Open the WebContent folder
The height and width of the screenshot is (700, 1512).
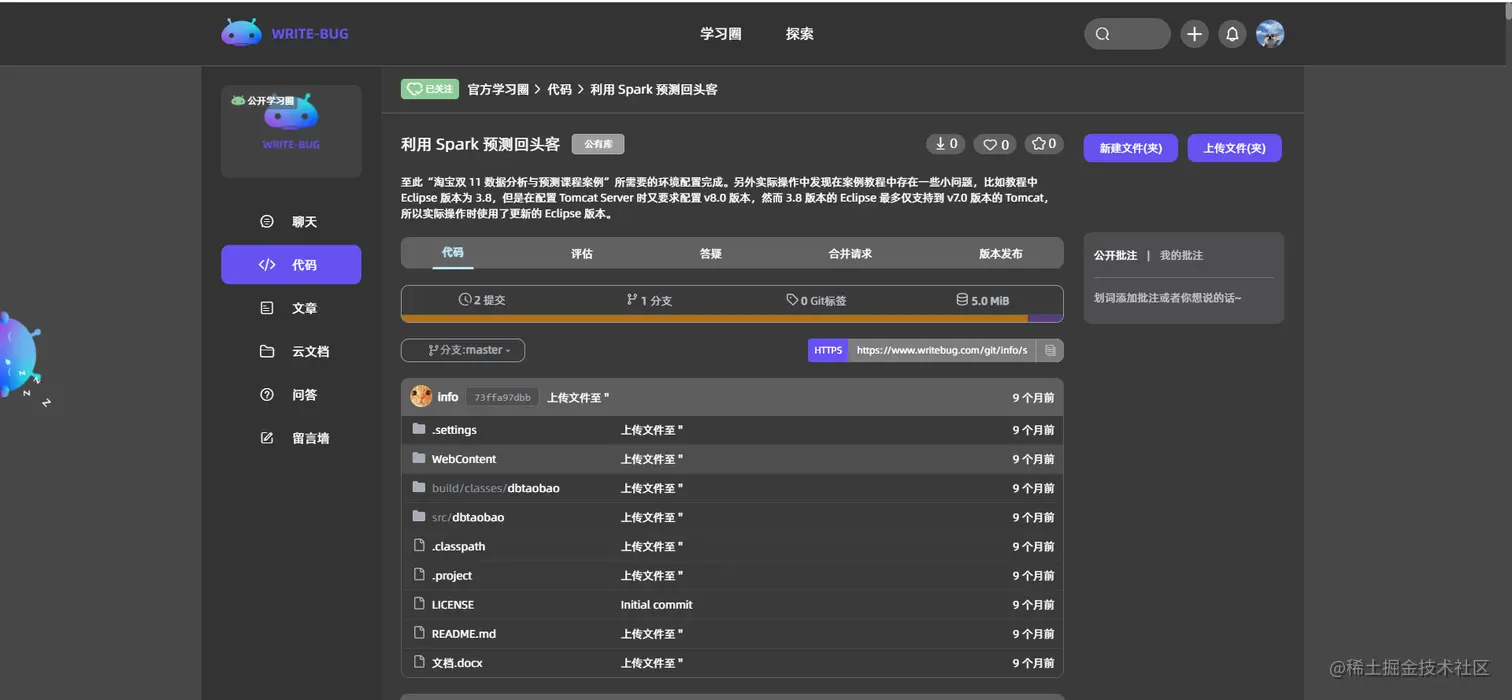point(464,459)
